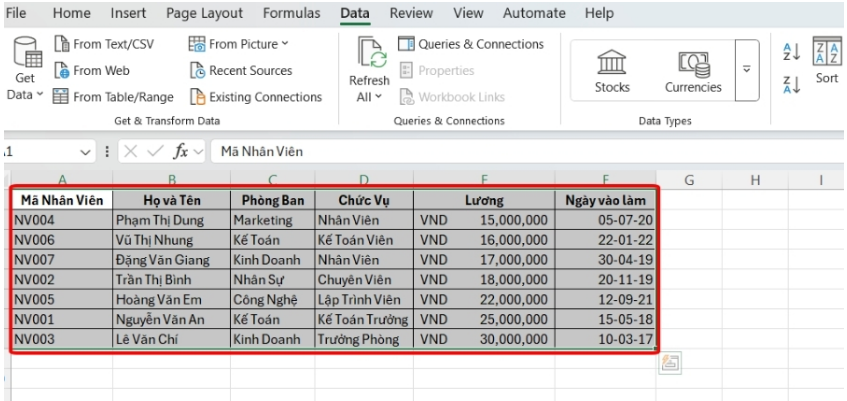847x401 pixels.
Task: Click the Nhân Sự cell
Action: (x=273, y=280)
